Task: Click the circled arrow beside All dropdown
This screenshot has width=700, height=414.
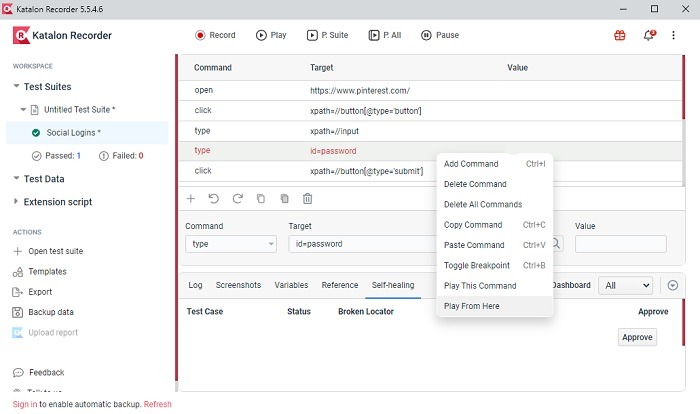Action: pos(673,285)
